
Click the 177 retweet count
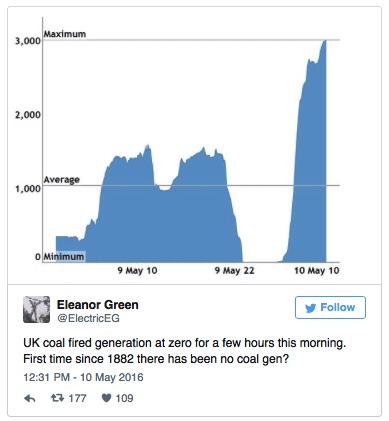(77, 398)
